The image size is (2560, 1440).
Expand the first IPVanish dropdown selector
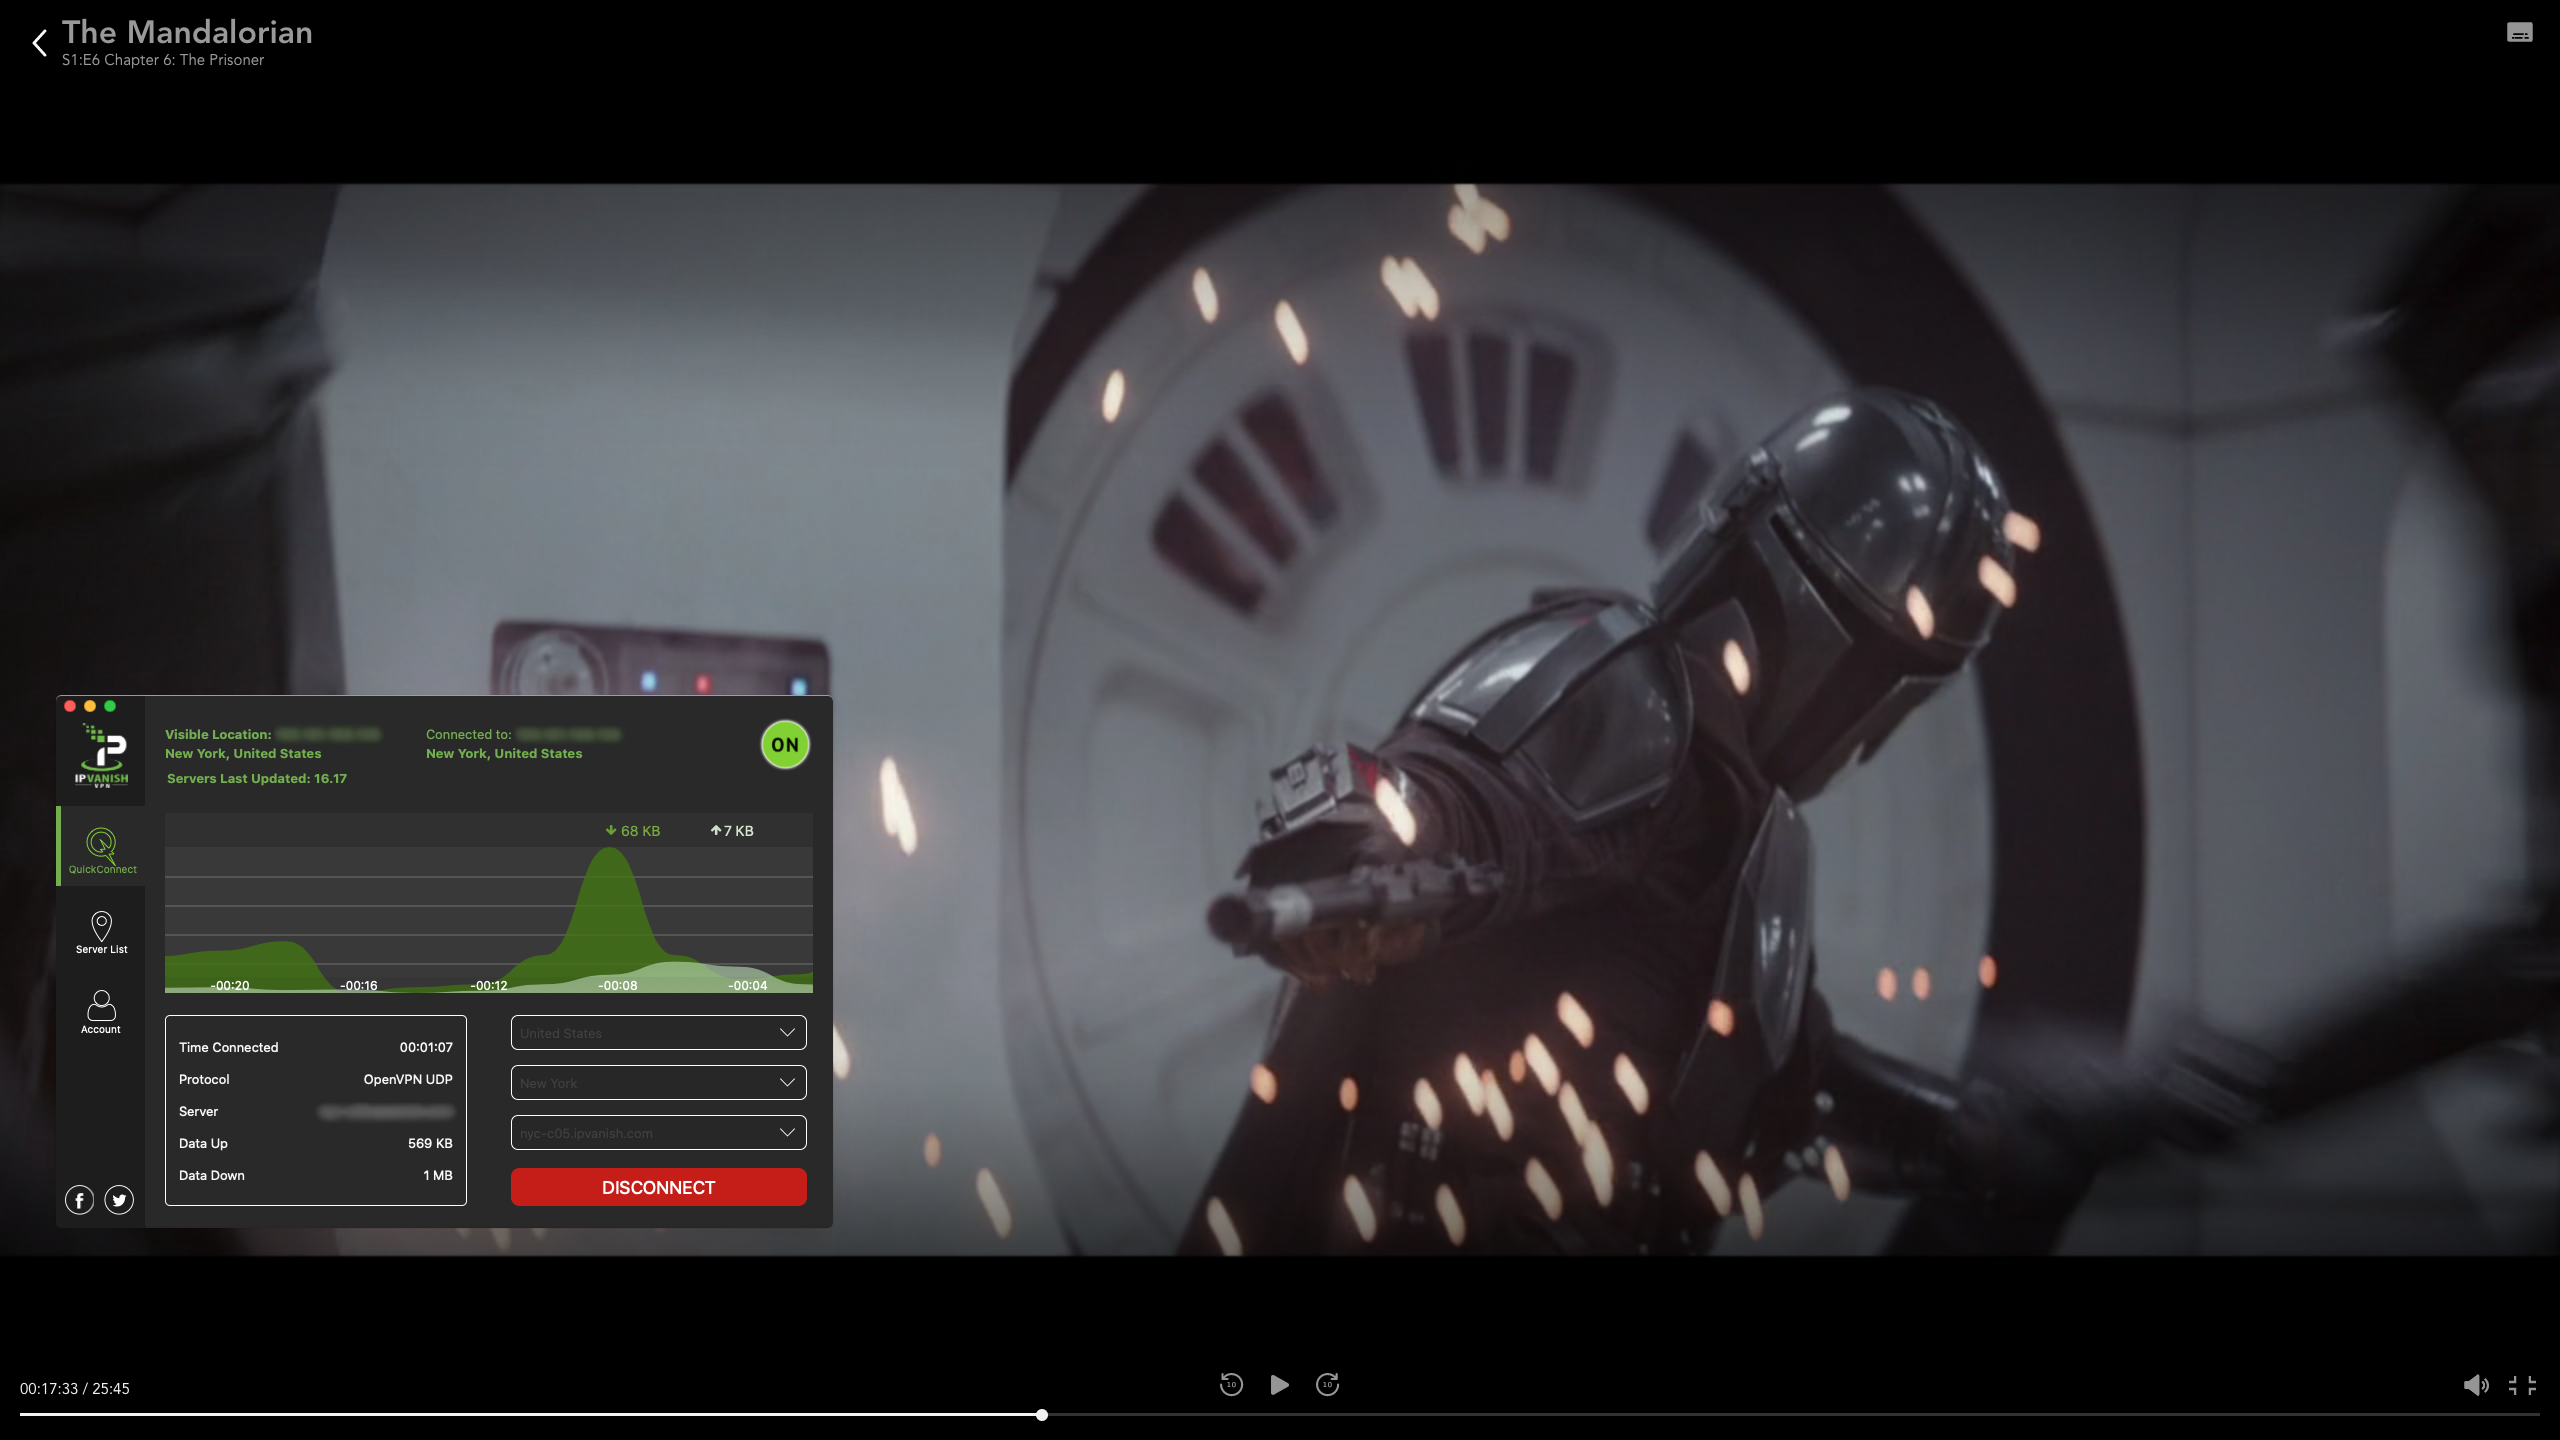coord(658,1034)
